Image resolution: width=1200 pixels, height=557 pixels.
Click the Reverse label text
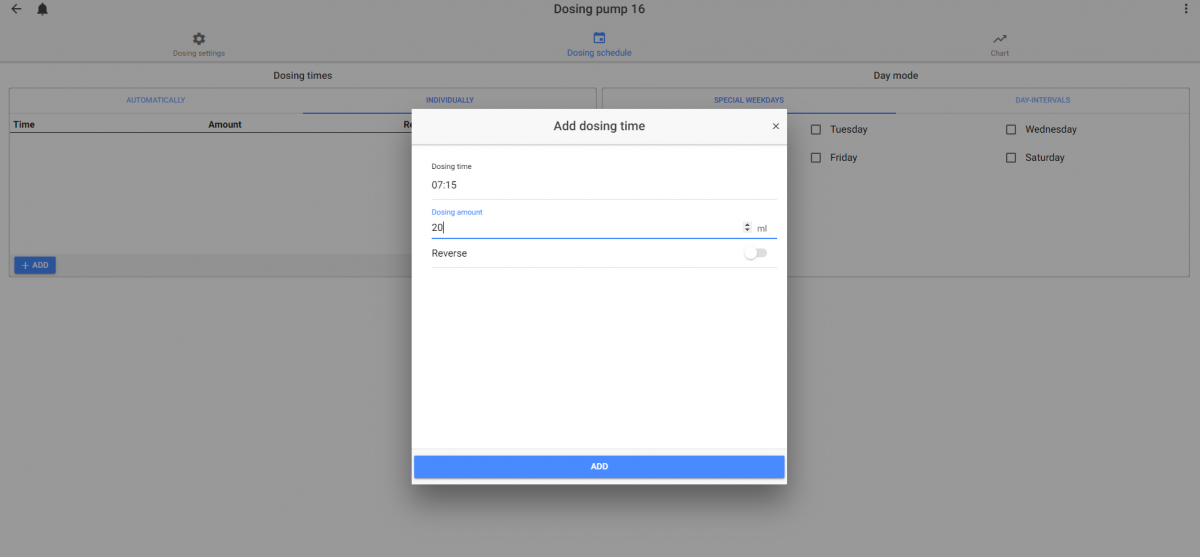click(x=449, y=253)
